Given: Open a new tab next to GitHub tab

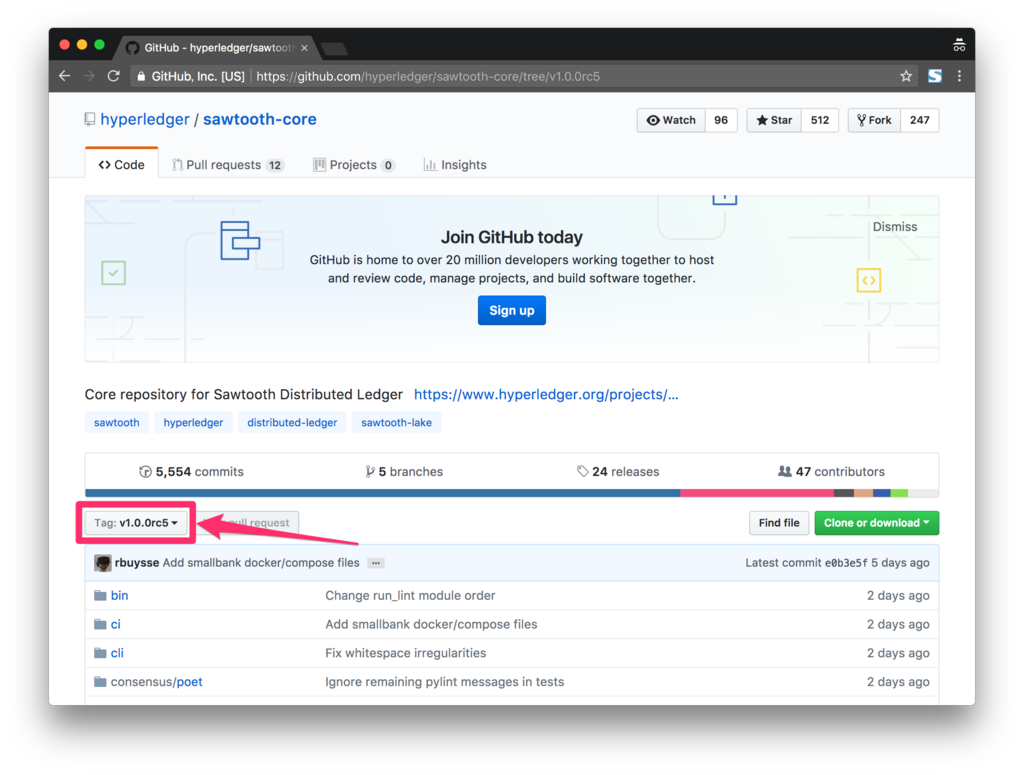Looking at the screenshot, I should tap(334, 49).
